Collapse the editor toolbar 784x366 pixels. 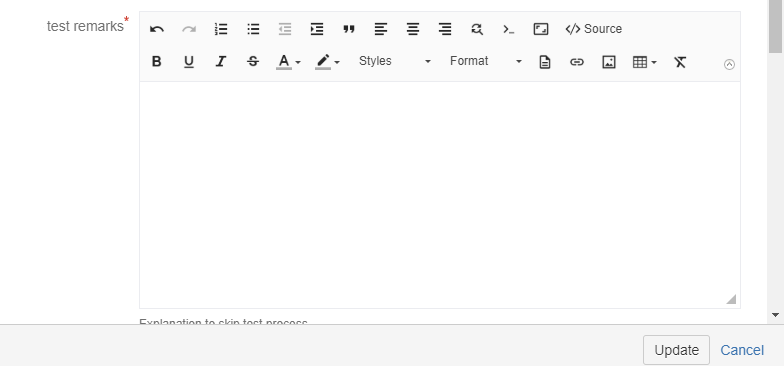730,64
